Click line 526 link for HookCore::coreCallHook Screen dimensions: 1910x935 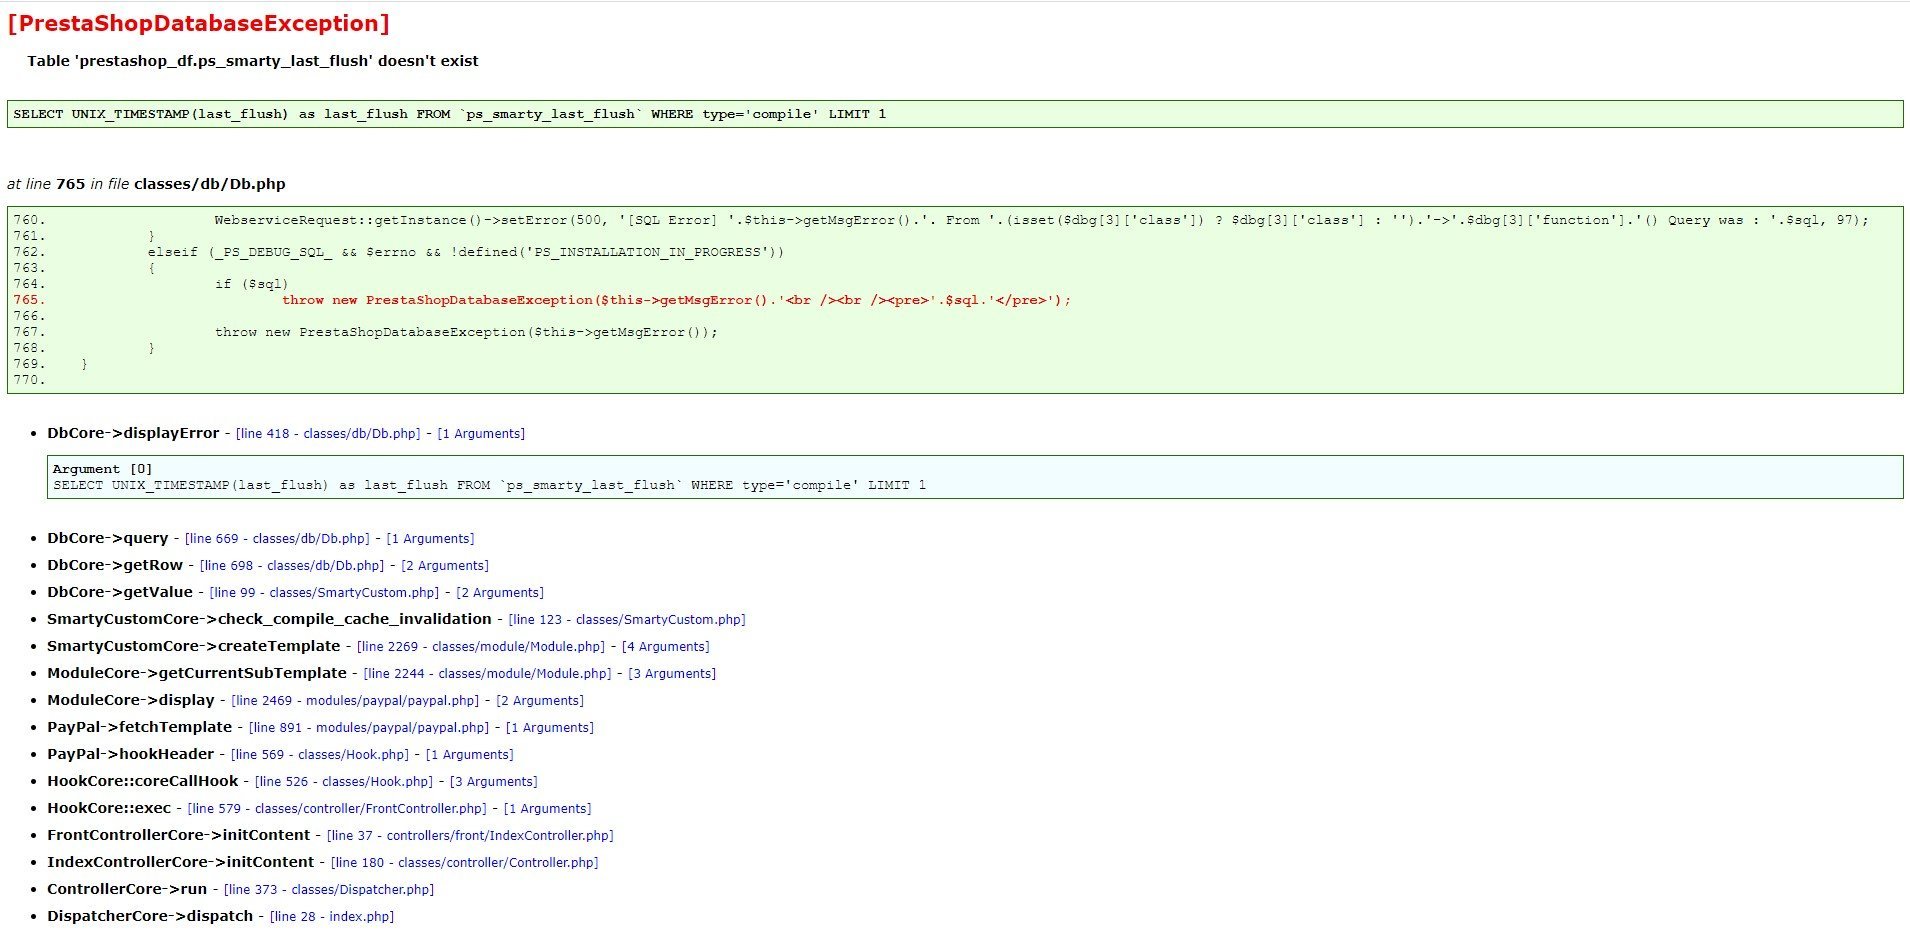pos(344,782)
